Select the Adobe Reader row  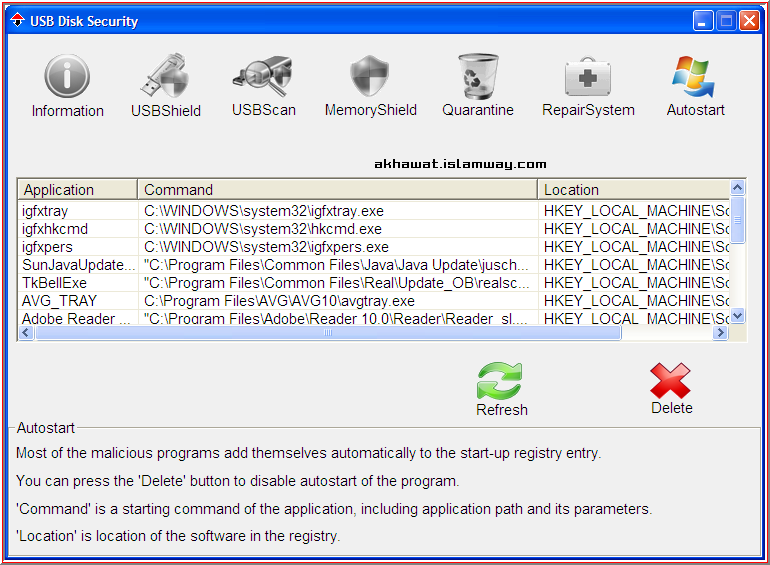click(x=374, y=318)
